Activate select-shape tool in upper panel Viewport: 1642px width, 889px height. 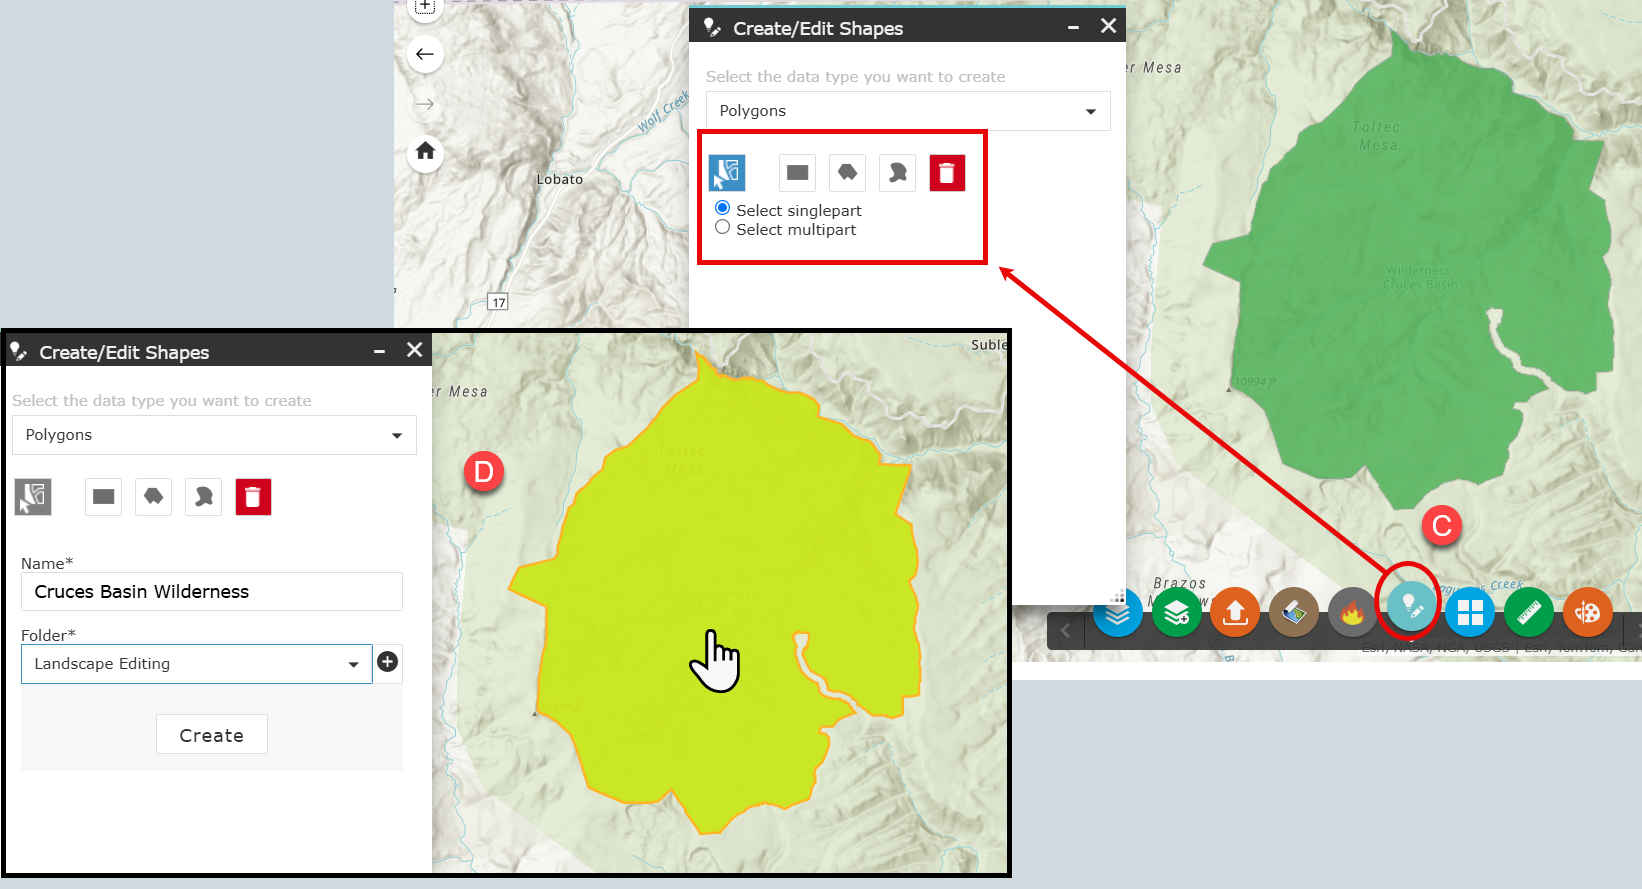(727, 173)
